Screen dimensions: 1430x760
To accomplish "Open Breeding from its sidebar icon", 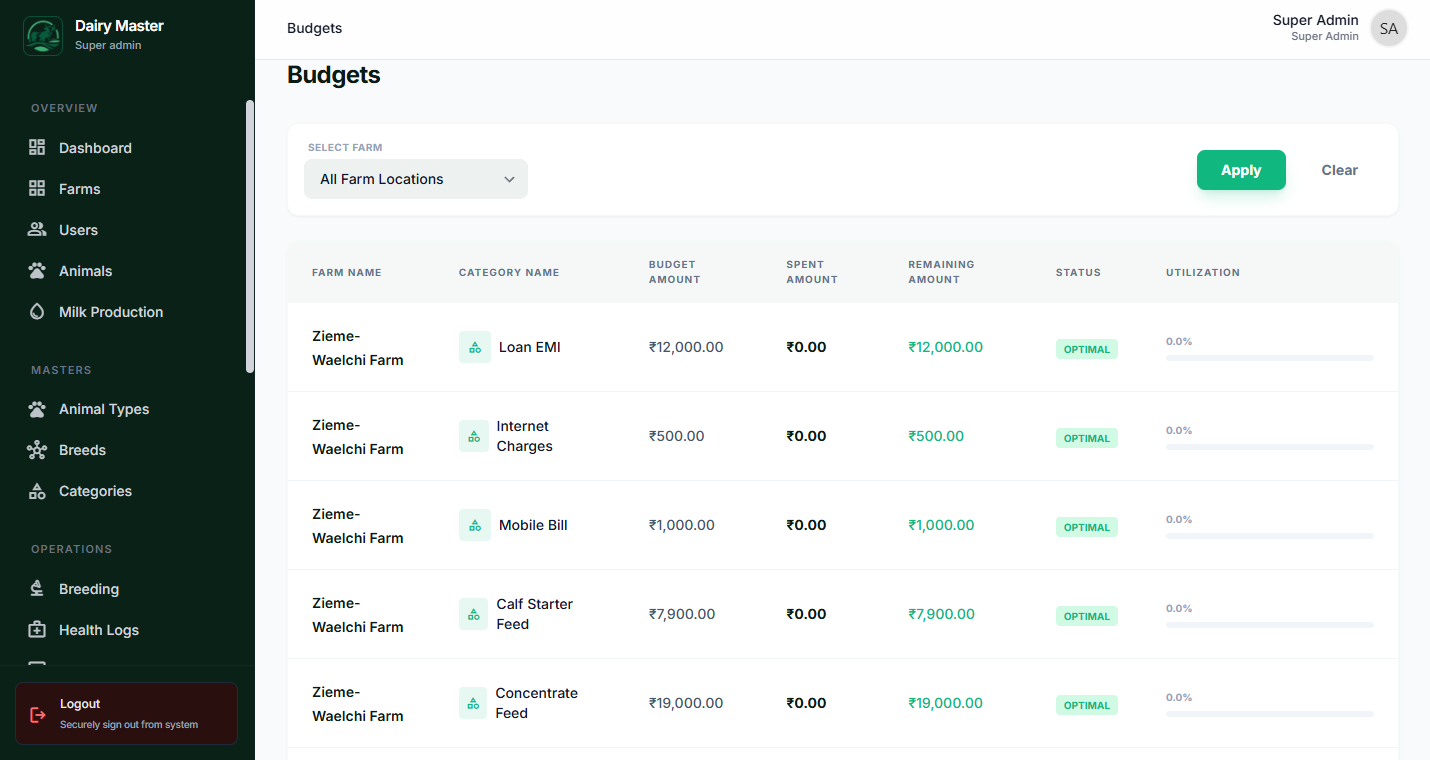I will coord(37,588).
